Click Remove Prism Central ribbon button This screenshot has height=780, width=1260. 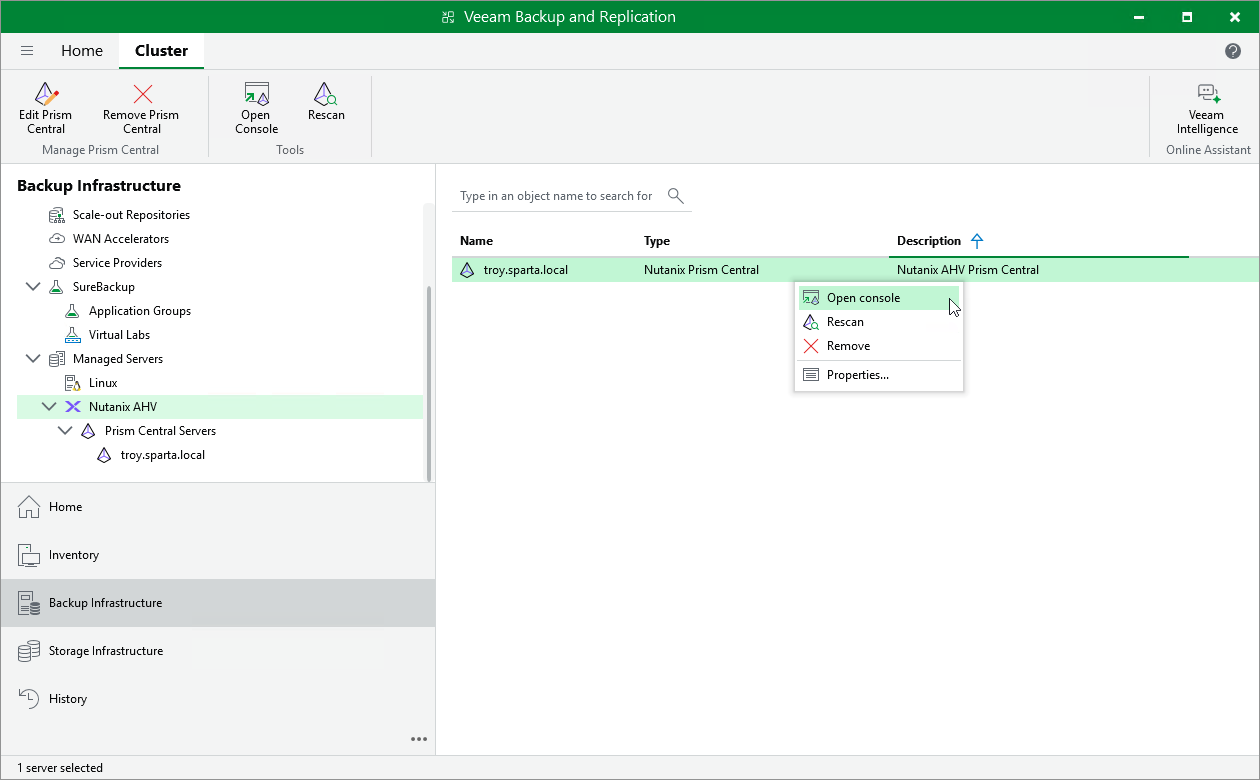coord(141,108)
